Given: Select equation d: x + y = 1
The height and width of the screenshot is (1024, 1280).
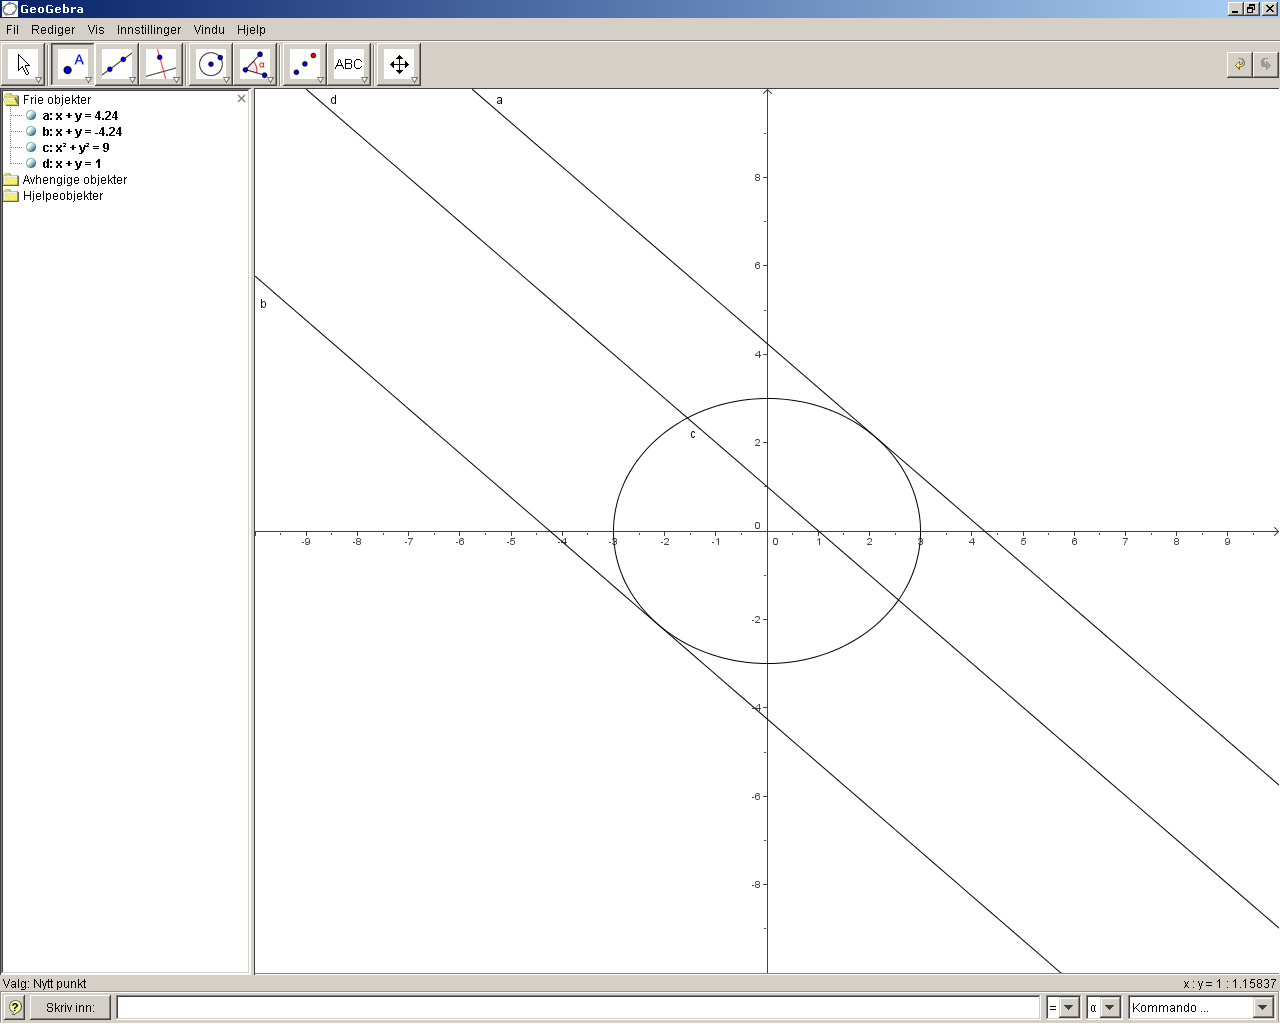Looking at the screenshot, I should pos(72,164).
